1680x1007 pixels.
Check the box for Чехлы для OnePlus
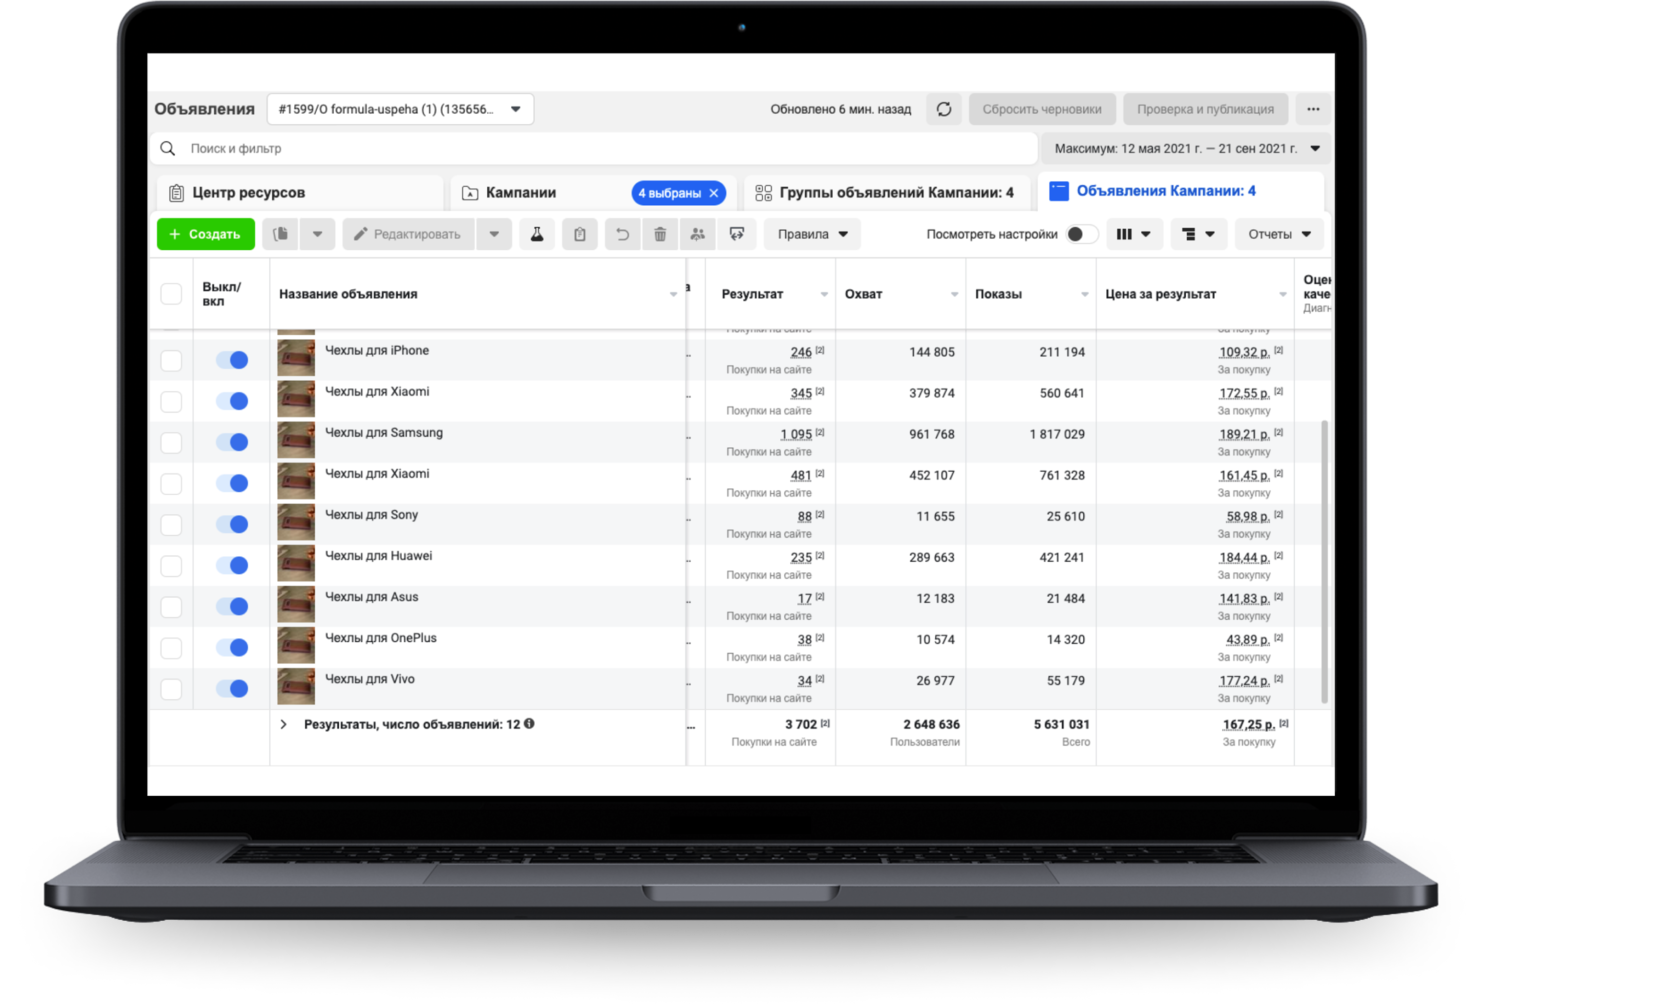tap(172, 648)
